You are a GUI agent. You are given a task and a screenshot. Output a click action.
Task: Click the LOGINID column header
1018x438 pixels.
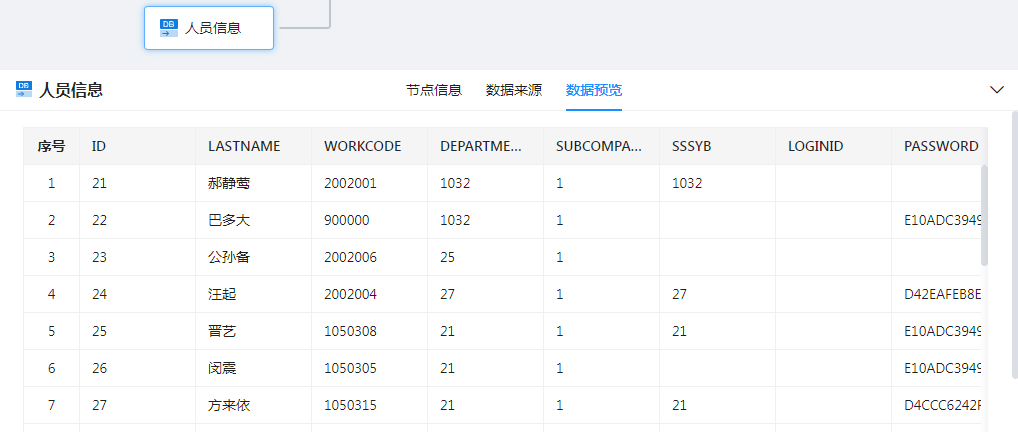tap(815, 146)
